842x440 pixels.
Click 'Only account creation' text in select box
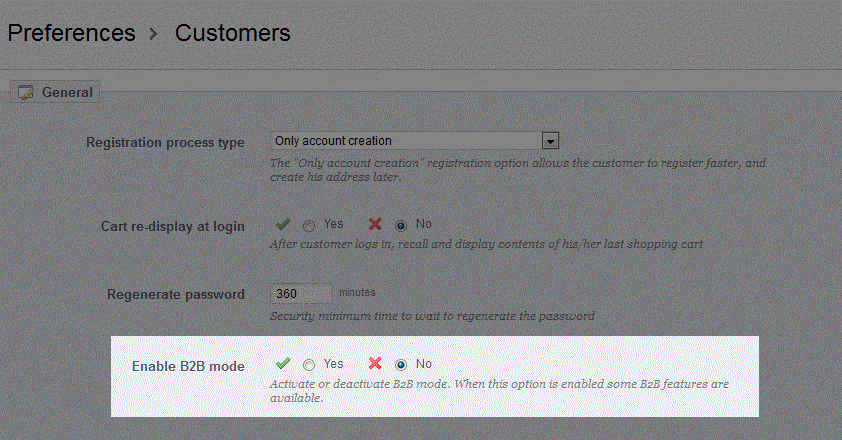pyautogui.click(x=334, y=141)
